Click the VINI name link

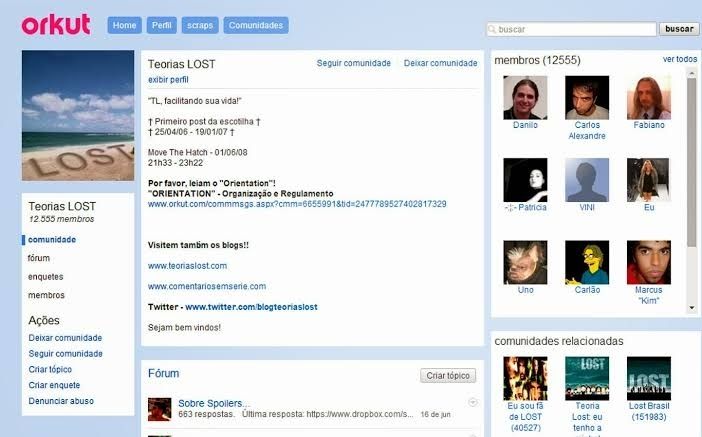[x=587, y=207]
